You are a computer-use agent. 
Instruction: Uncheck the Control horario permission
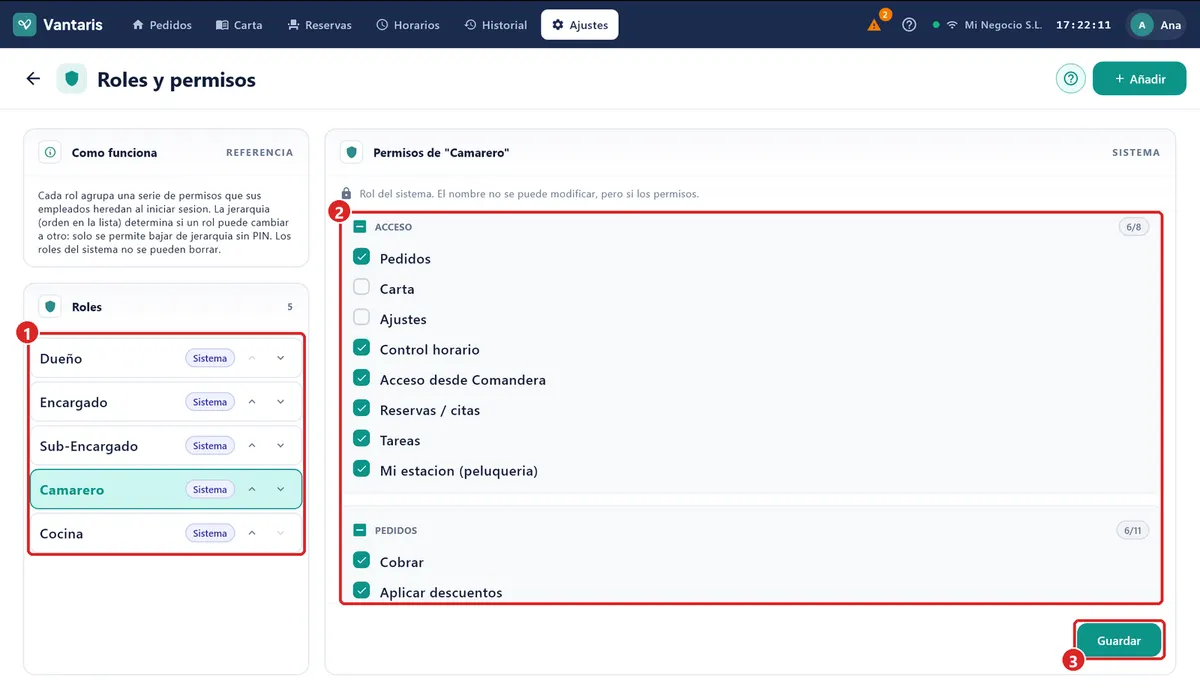tap(362, 348)
